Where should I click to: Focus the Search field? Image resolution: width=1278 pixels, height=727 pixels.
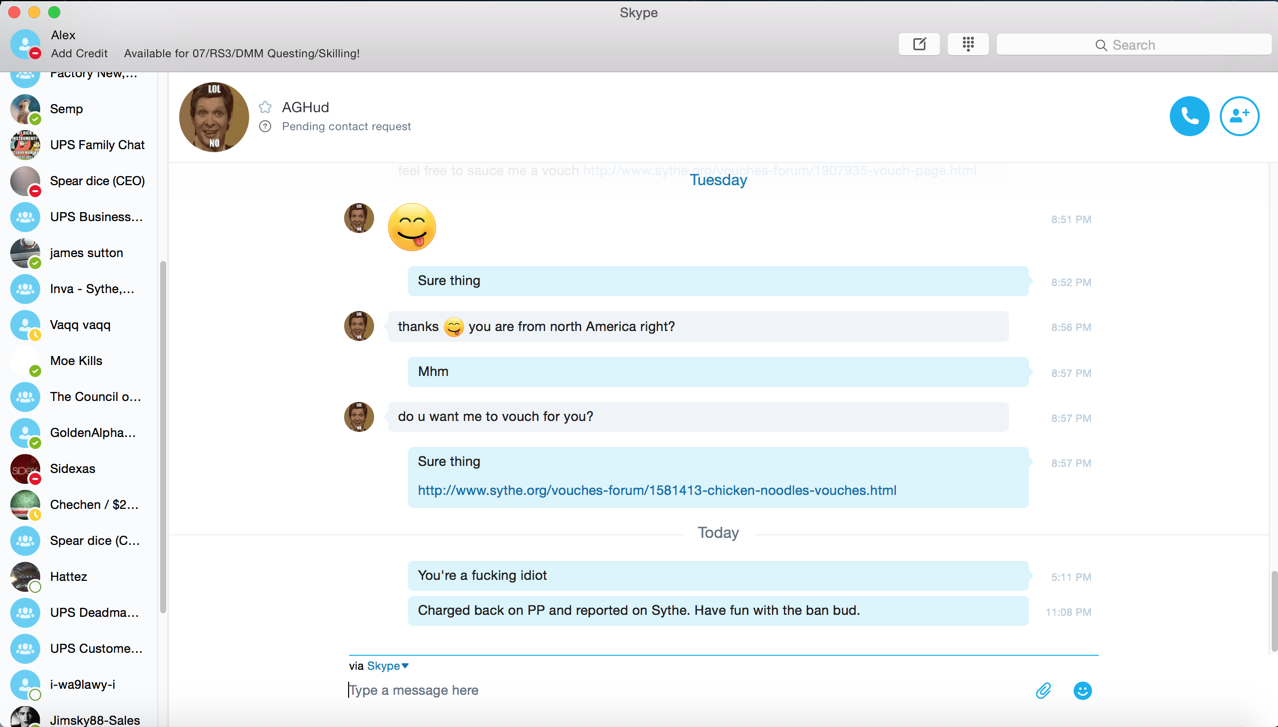(x=1134, y=45)
